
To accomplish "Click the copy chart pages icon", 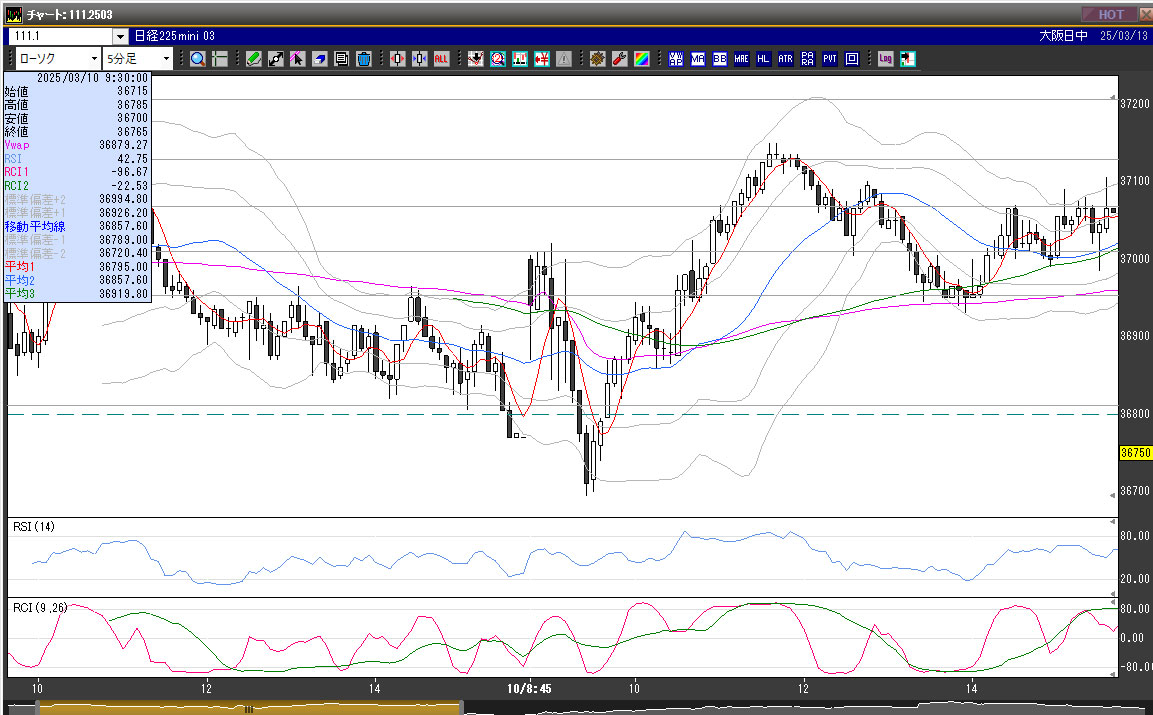I will pyautogui.click(x=341, y=59).
